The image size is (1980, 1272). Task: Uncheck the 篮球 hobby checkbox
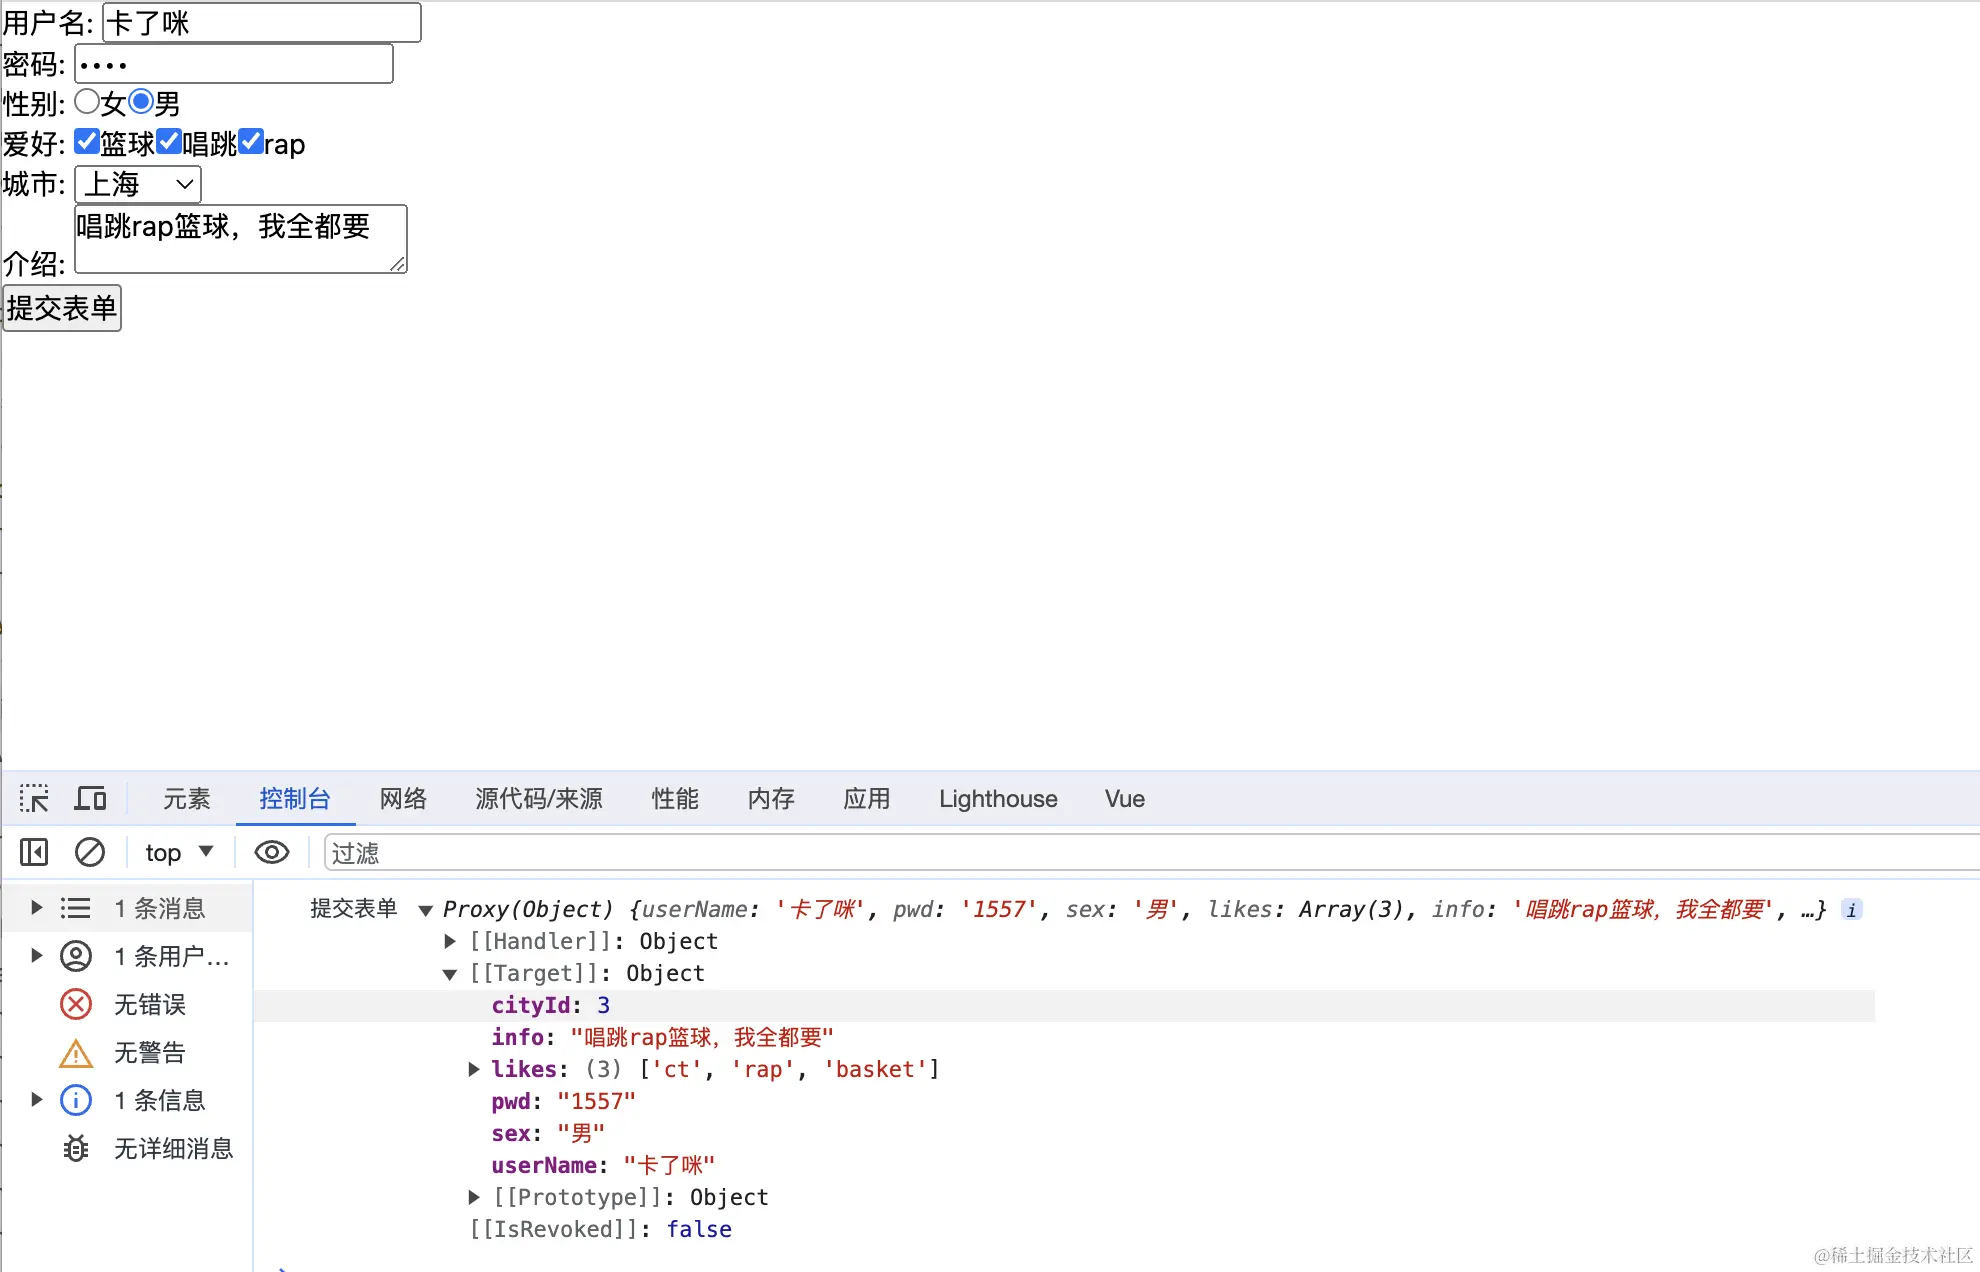pyautogui.click(x=87, y=142)
